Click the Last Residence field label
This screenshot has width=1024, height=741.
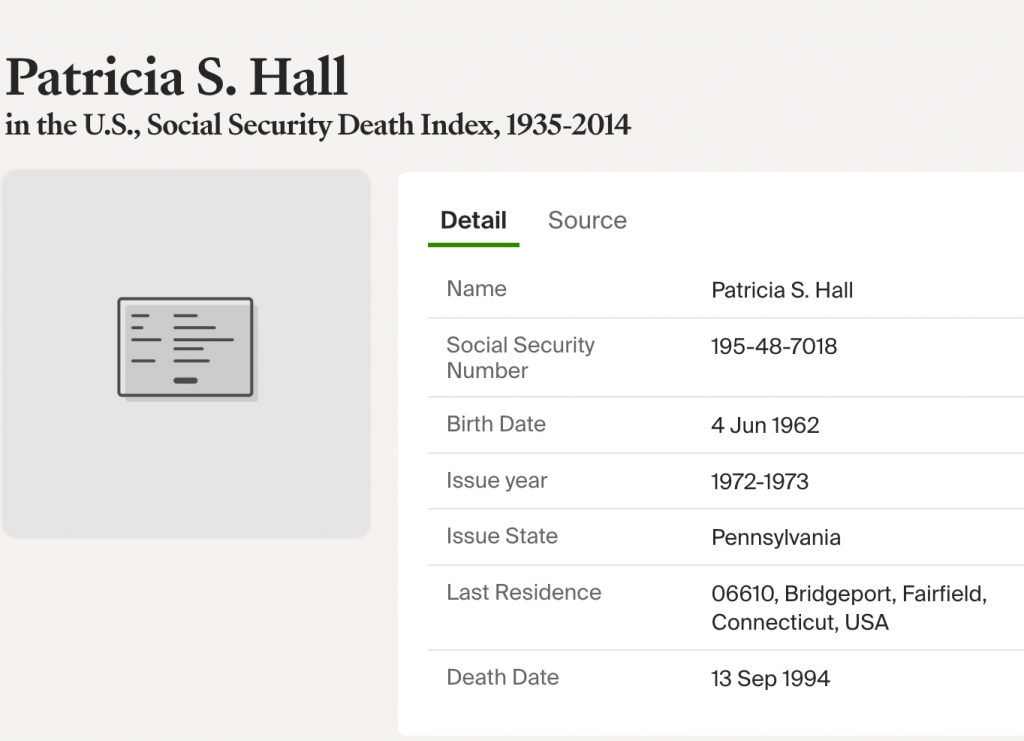click(524, 592)
